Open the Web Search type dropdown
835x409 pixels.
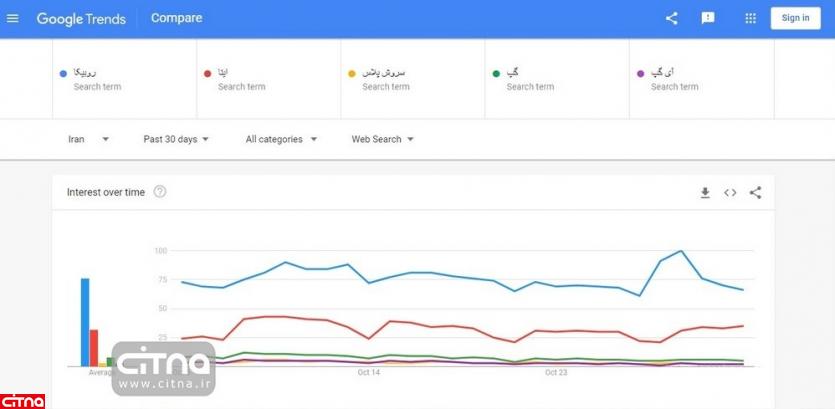382,139
